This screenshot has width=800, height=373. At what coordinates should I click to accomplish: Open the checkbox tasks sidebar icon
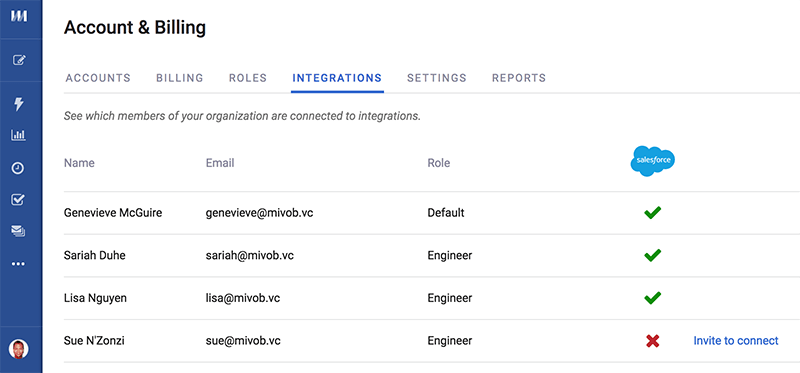point(18,200)
